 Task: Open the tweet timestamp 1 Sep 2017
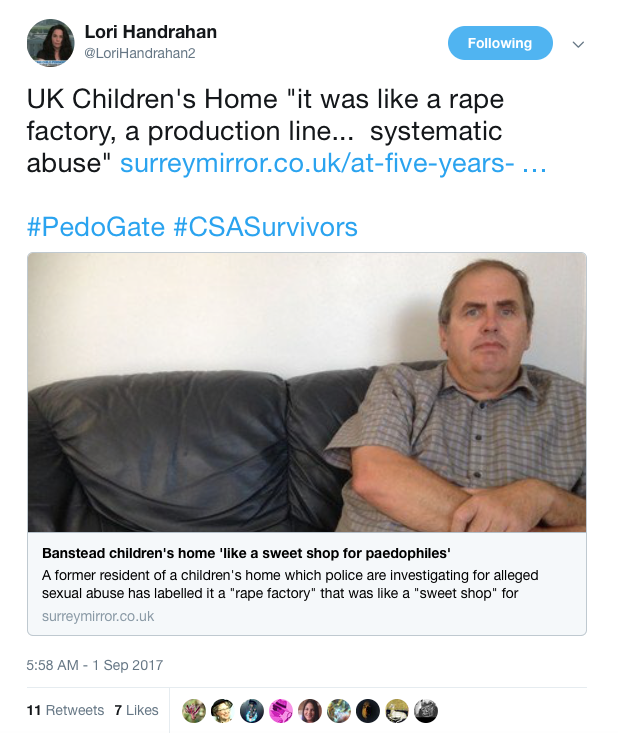pyautogui.click(x=95, y=665)
